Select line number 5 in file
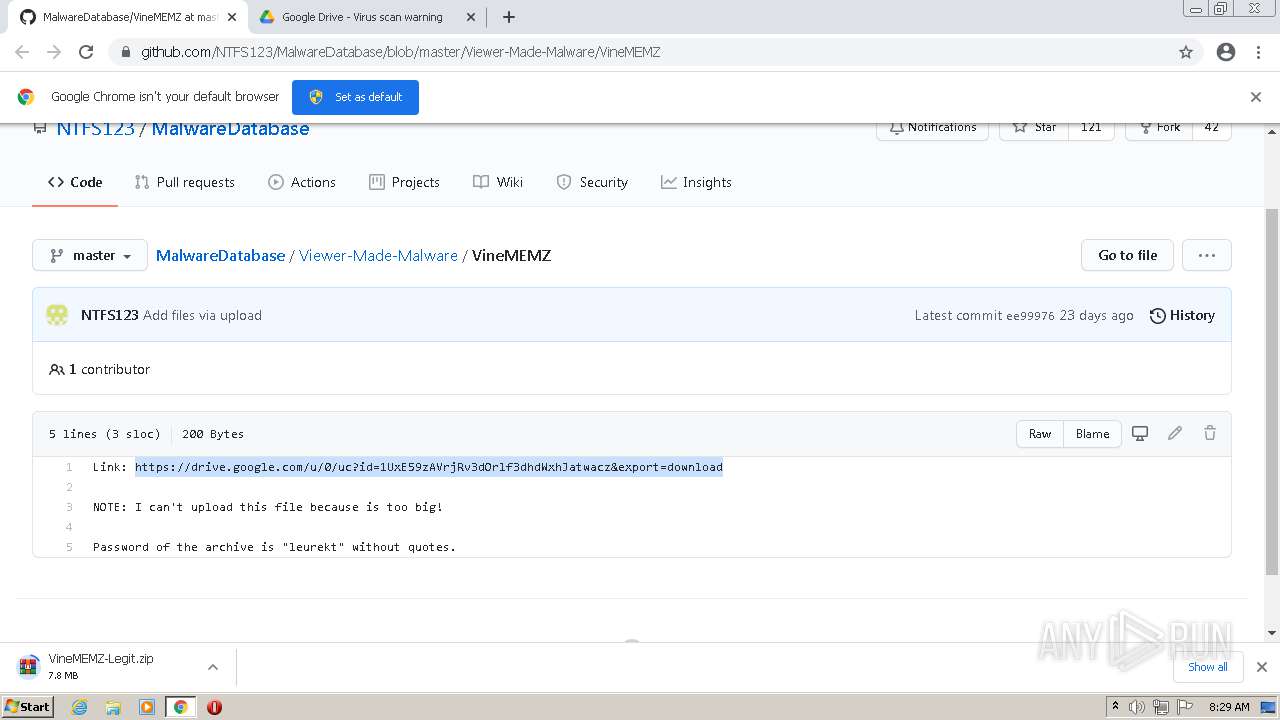 69,547
